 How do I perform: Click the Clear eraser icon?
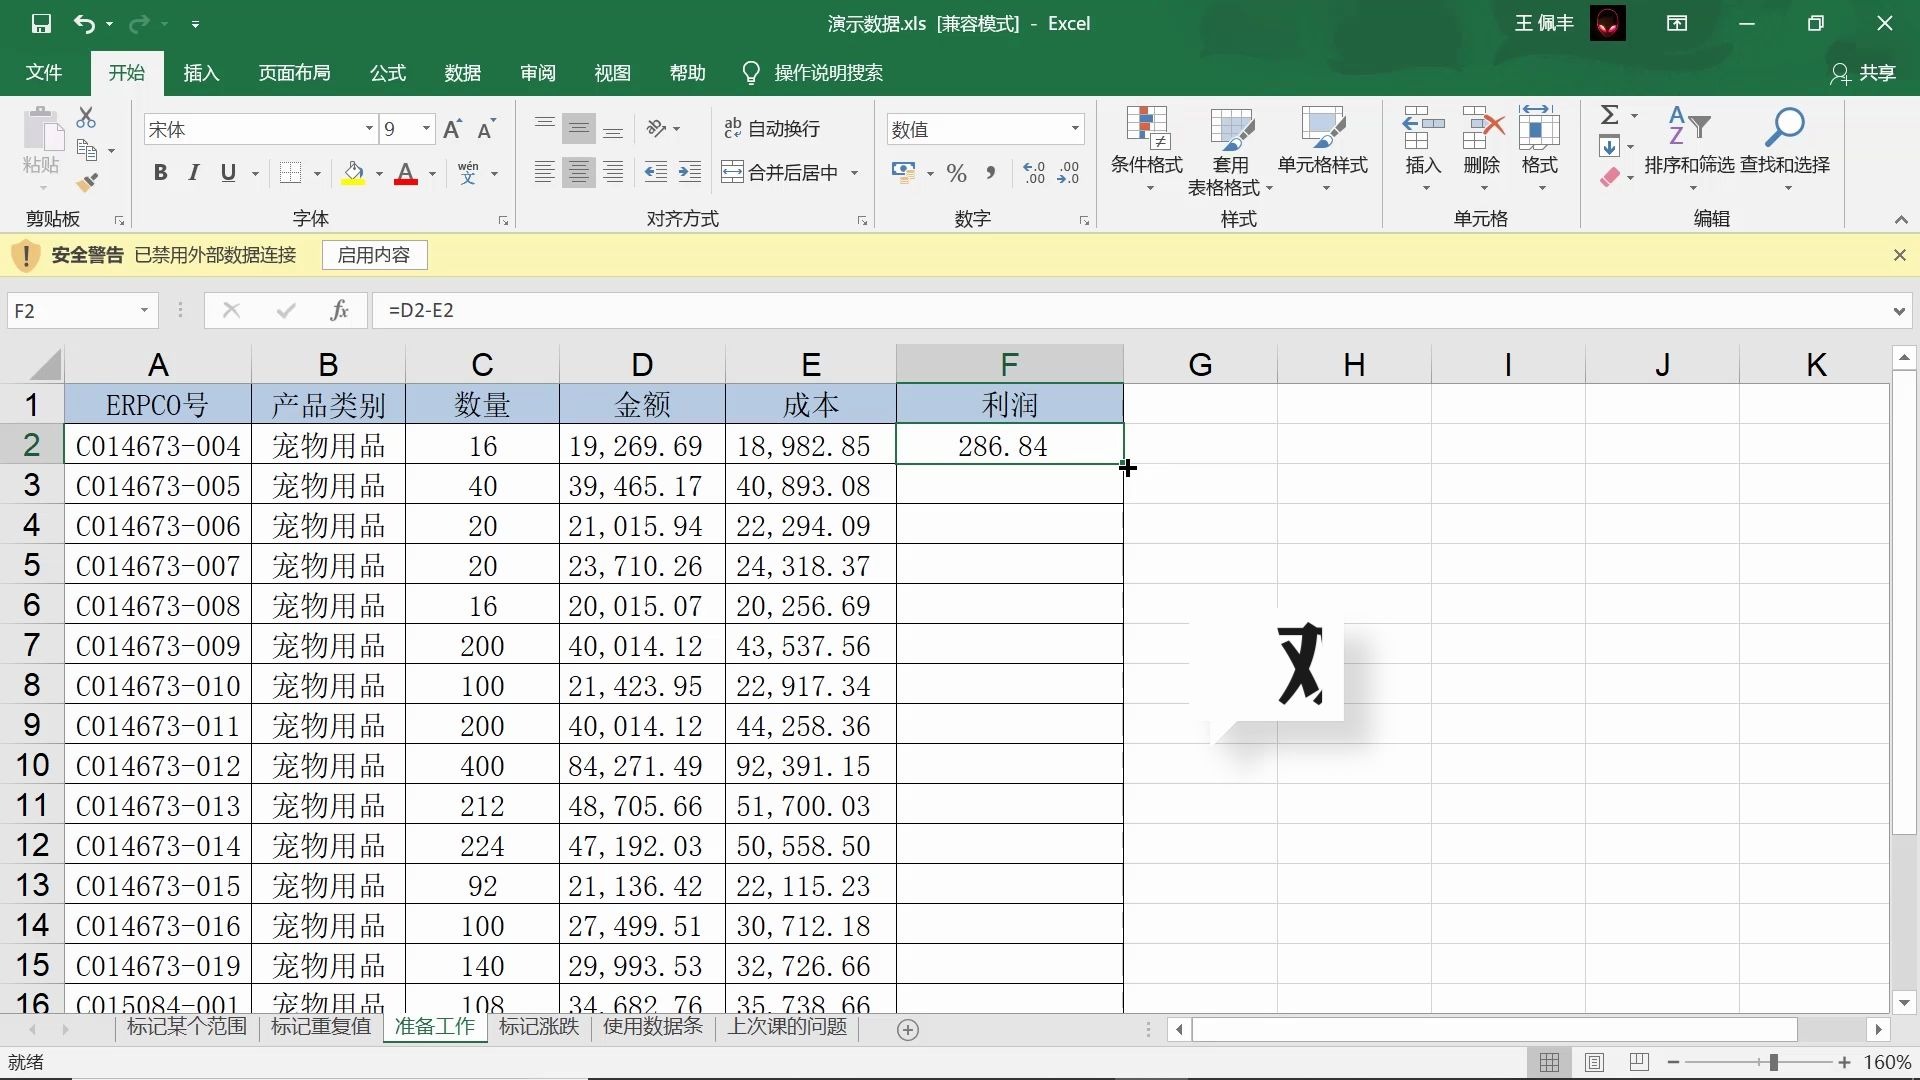(1610, 178)
